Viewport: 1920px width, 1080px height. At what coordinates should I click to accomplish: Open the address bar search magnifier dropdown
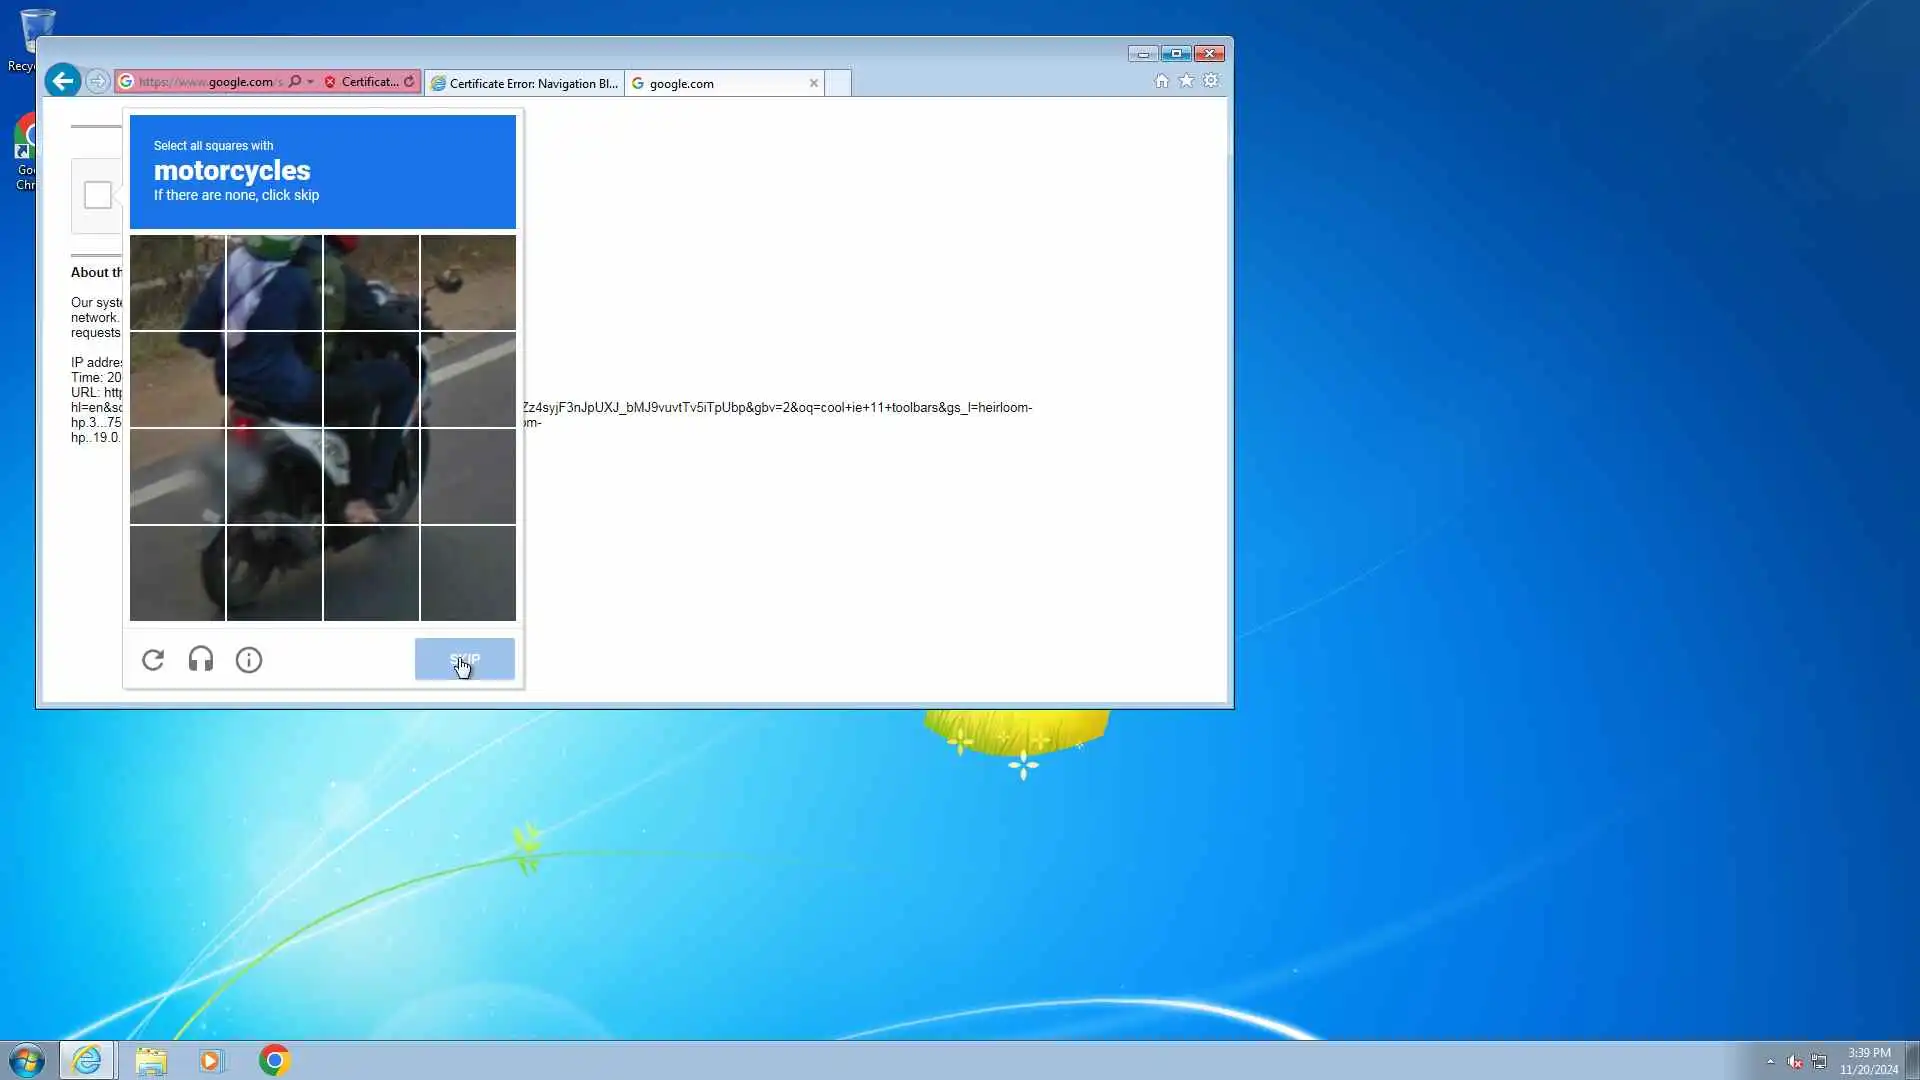tap(295, 82)
